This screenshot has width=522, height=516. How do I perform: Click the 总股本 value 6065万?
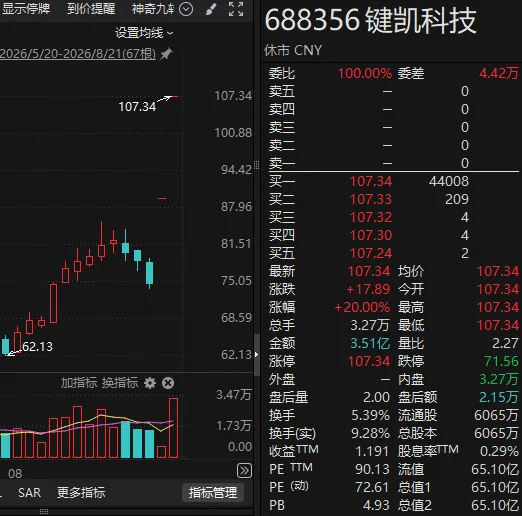pos(496,433)
